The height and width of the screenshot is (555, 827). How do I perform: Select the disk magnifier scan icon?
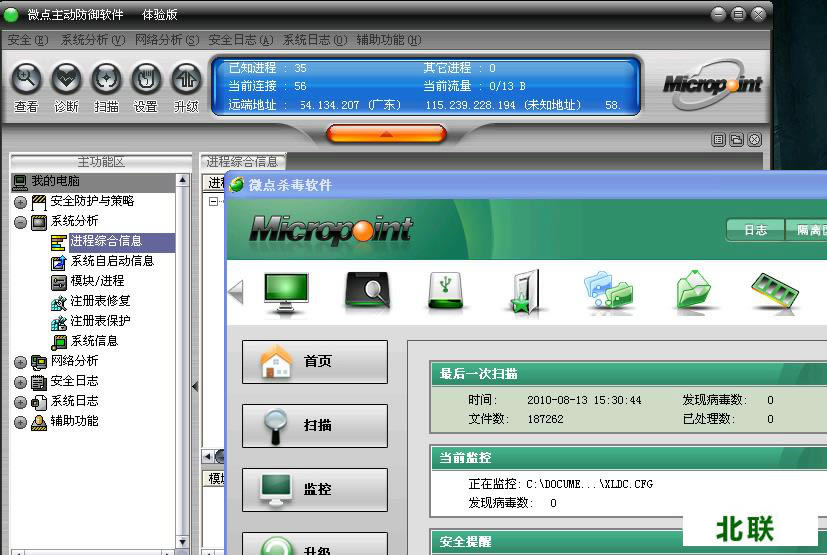[x=367, y=291]
